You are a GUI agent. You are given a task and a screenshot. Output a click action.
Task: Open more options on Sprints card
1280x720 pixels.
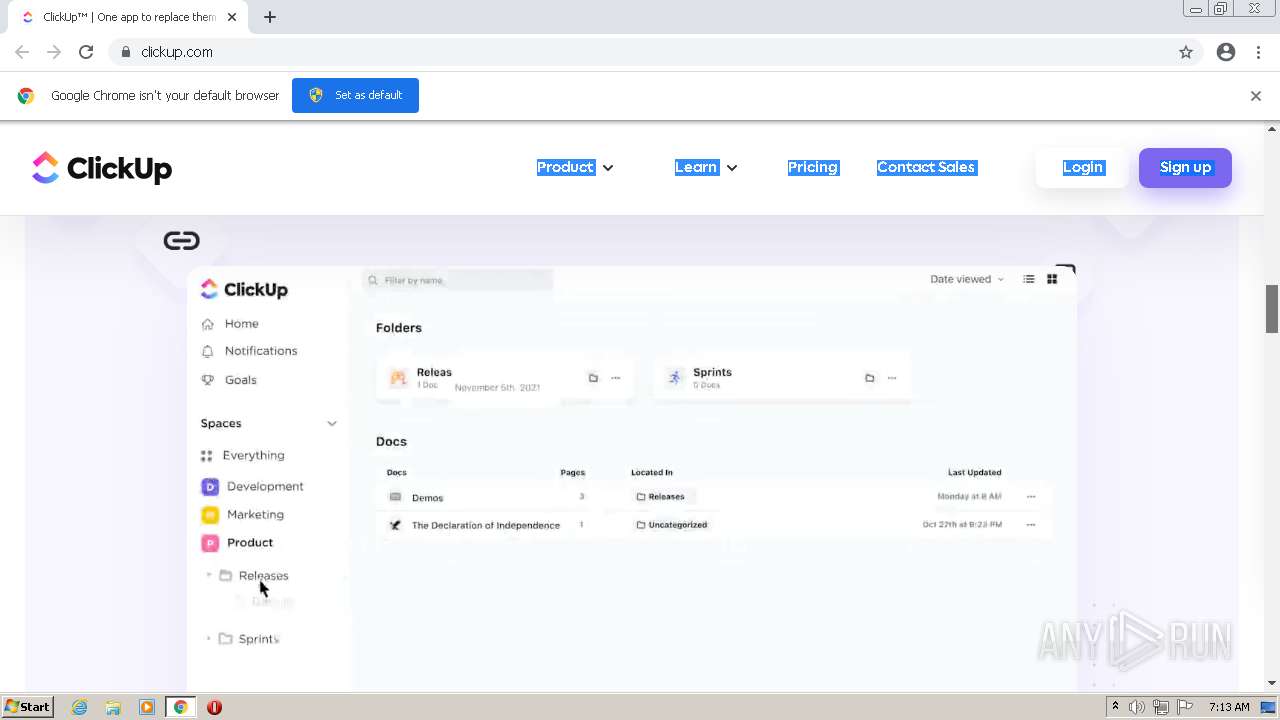(x=892, y=378)
